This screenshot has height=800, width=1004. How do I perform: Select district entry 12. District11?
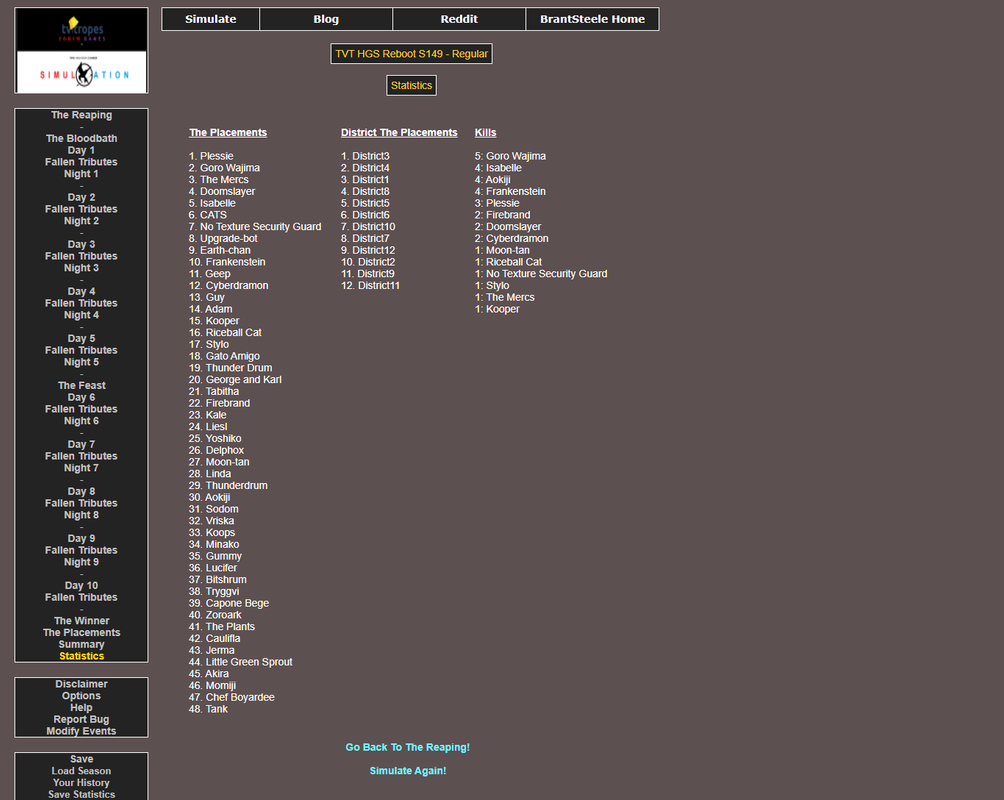[370, 286]
